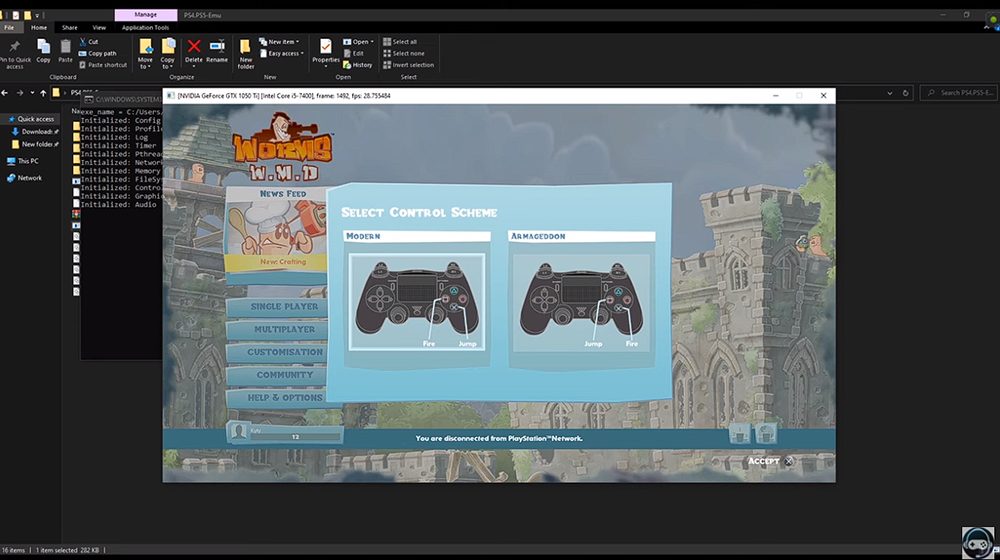Click Select all in ribbon
1000x560 pixels.
point(402,42)
